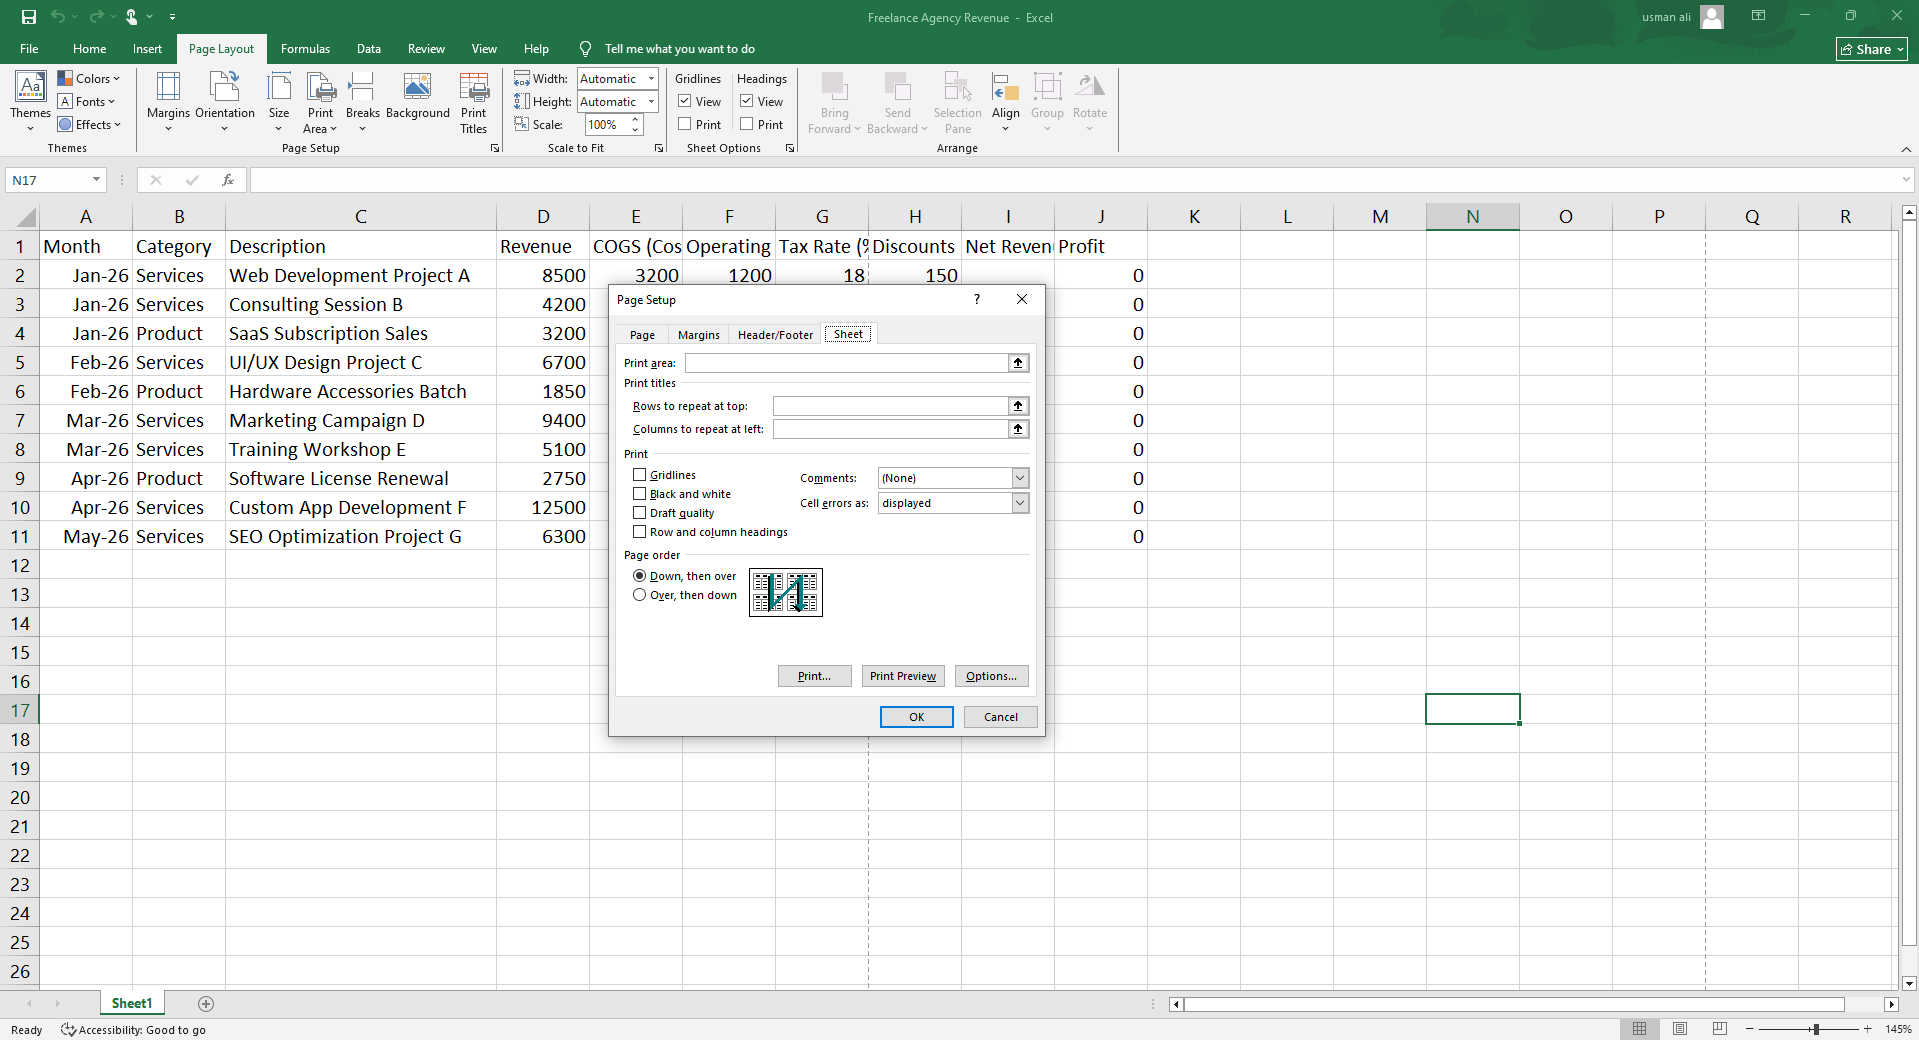Launch the Sheet Options dialog launcher
Image resolution: width=1919 pixels, height=1040 pixels.
790,148
